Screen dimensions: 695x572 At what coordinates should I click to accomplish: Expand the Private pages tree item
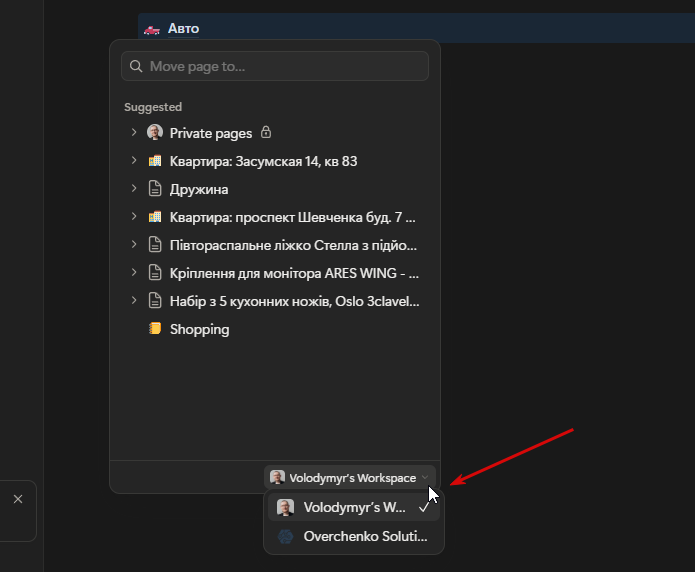[134, 132]
